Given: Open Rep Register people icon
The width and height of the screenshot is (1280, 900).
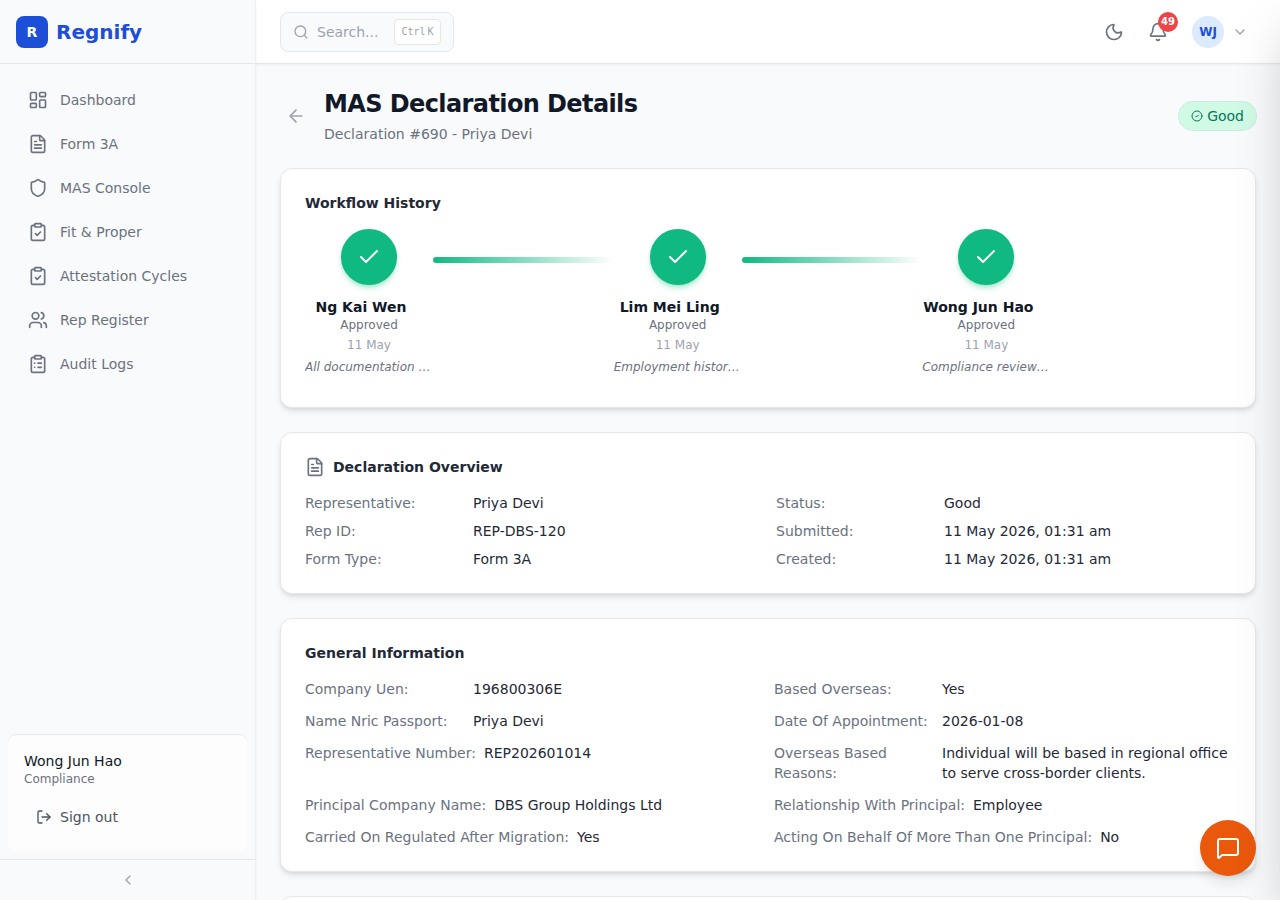Looking at the screenshot, I should [38, 320].
